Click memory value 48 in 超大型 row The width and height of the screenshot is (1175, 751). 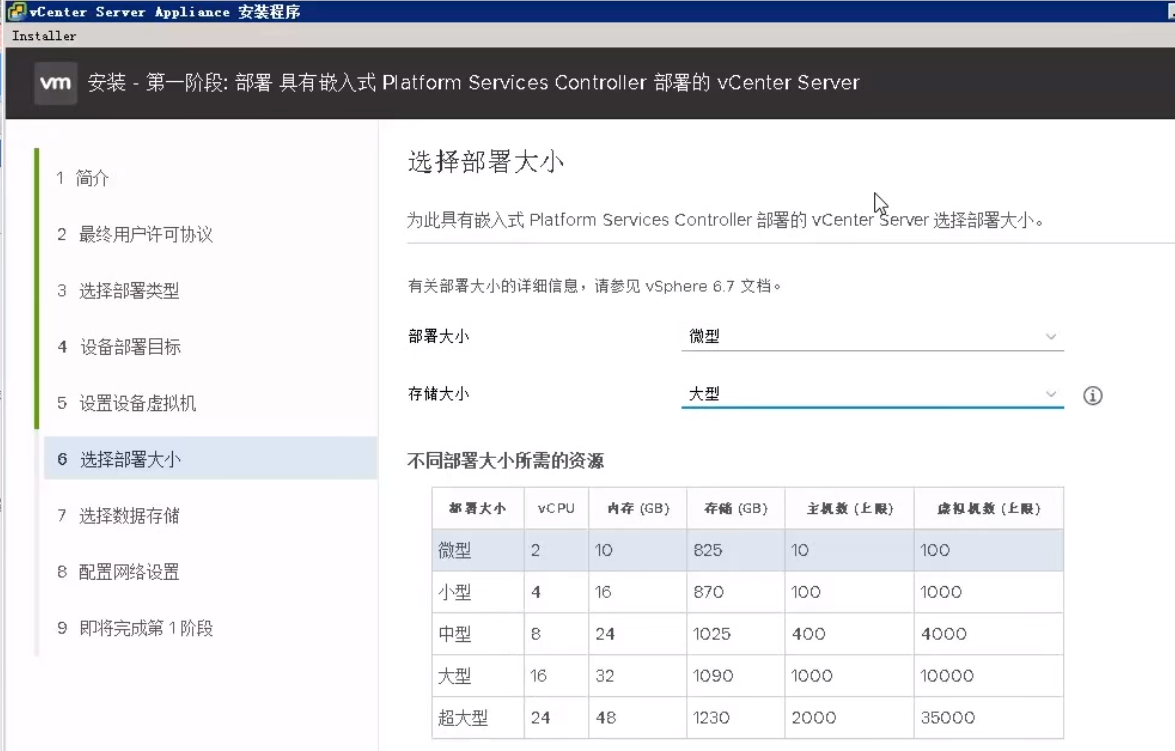(605, 718)
